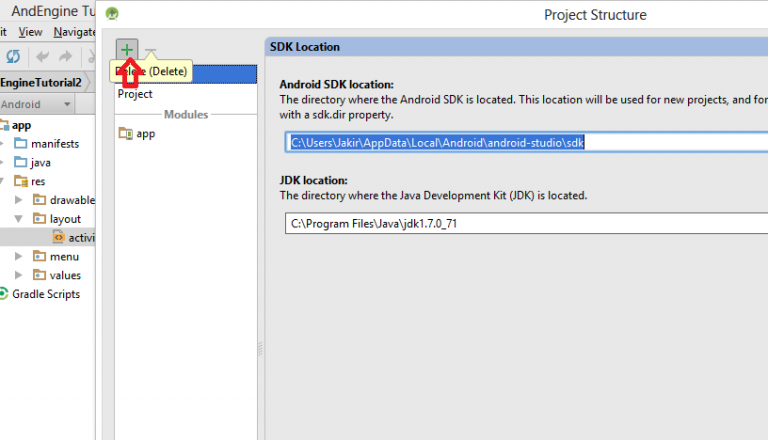Expand the values folder

[x=19, y=275]
